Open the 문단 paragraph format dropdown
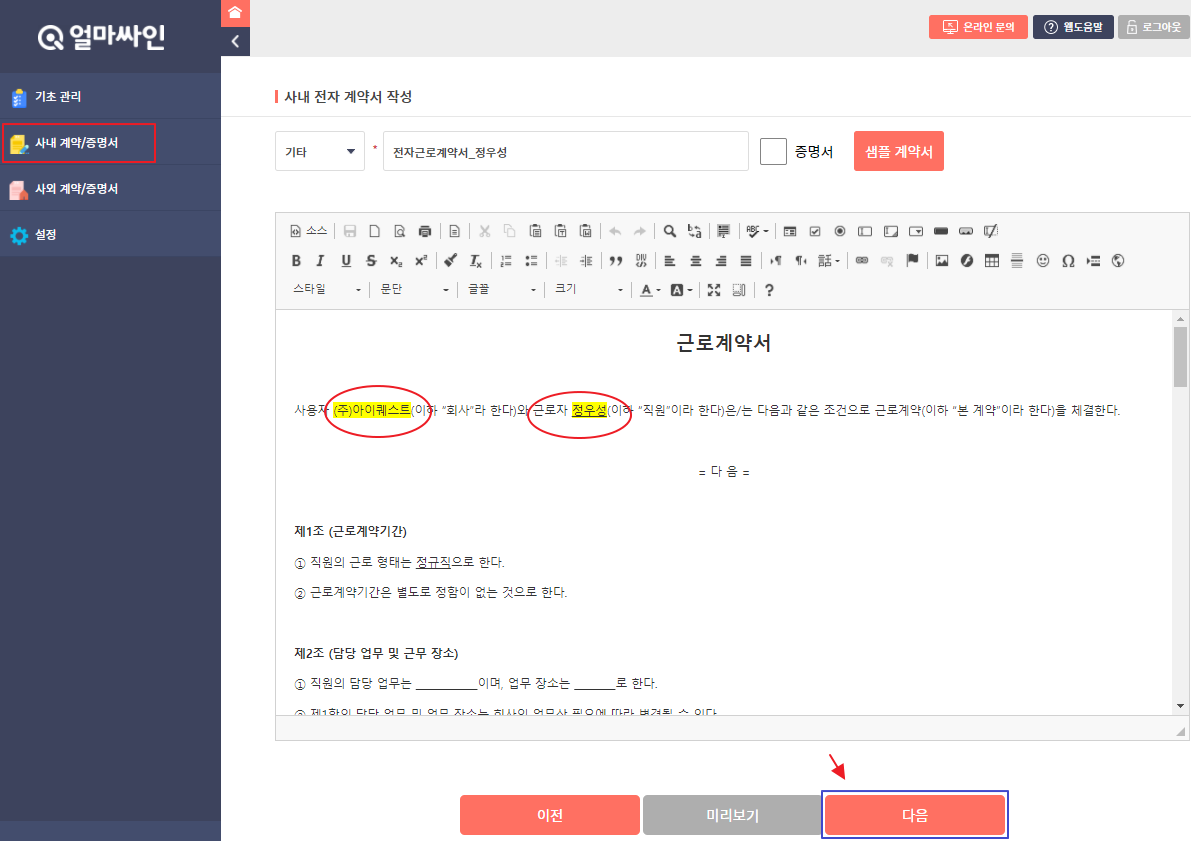The image size is (1191, 843). 414,289
